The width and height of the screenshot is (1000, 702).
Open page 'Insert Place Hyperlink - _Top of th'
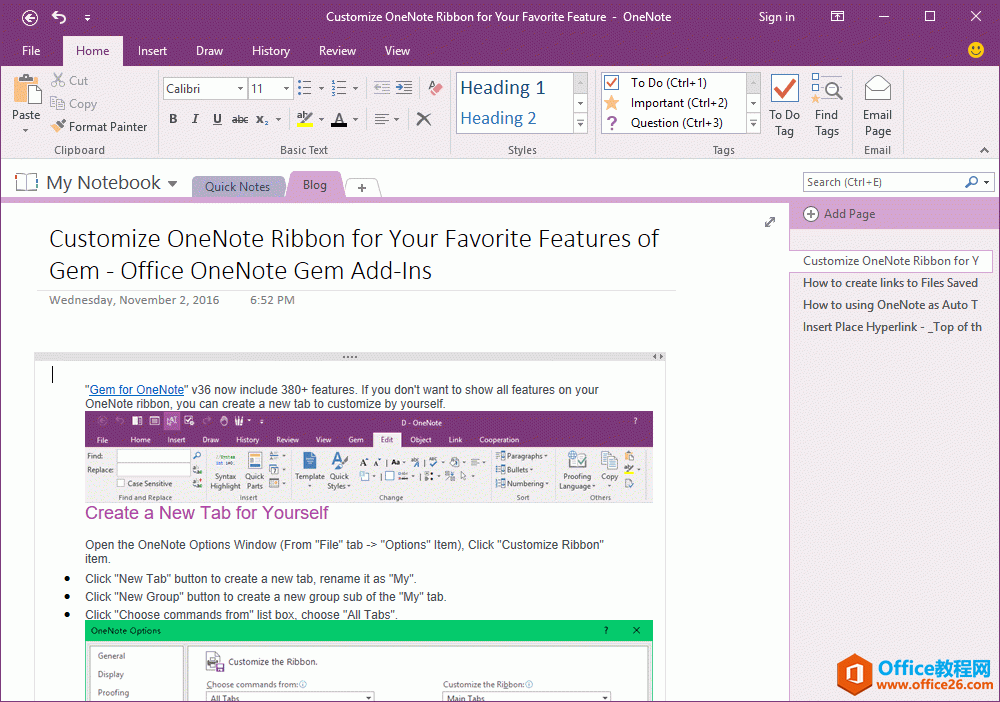coord(892,327)
